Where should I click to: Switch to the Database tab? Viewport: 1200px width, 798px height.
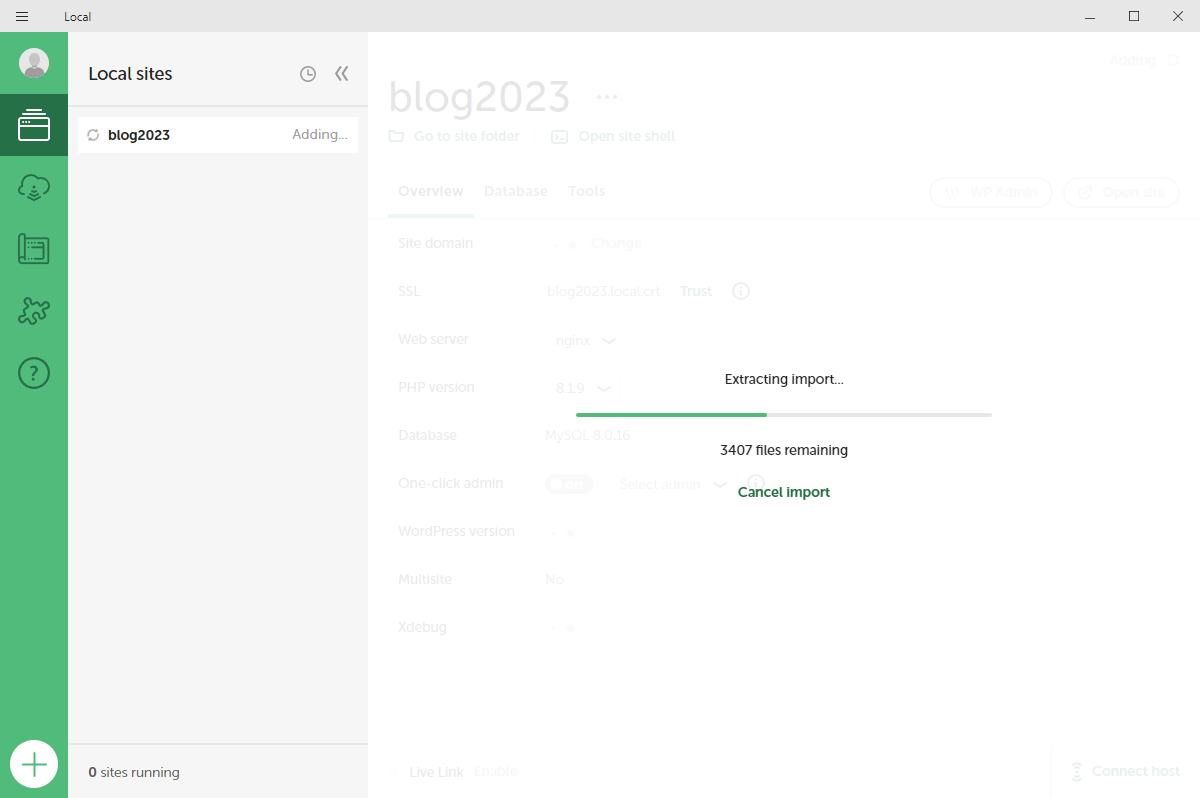(515, 191)
